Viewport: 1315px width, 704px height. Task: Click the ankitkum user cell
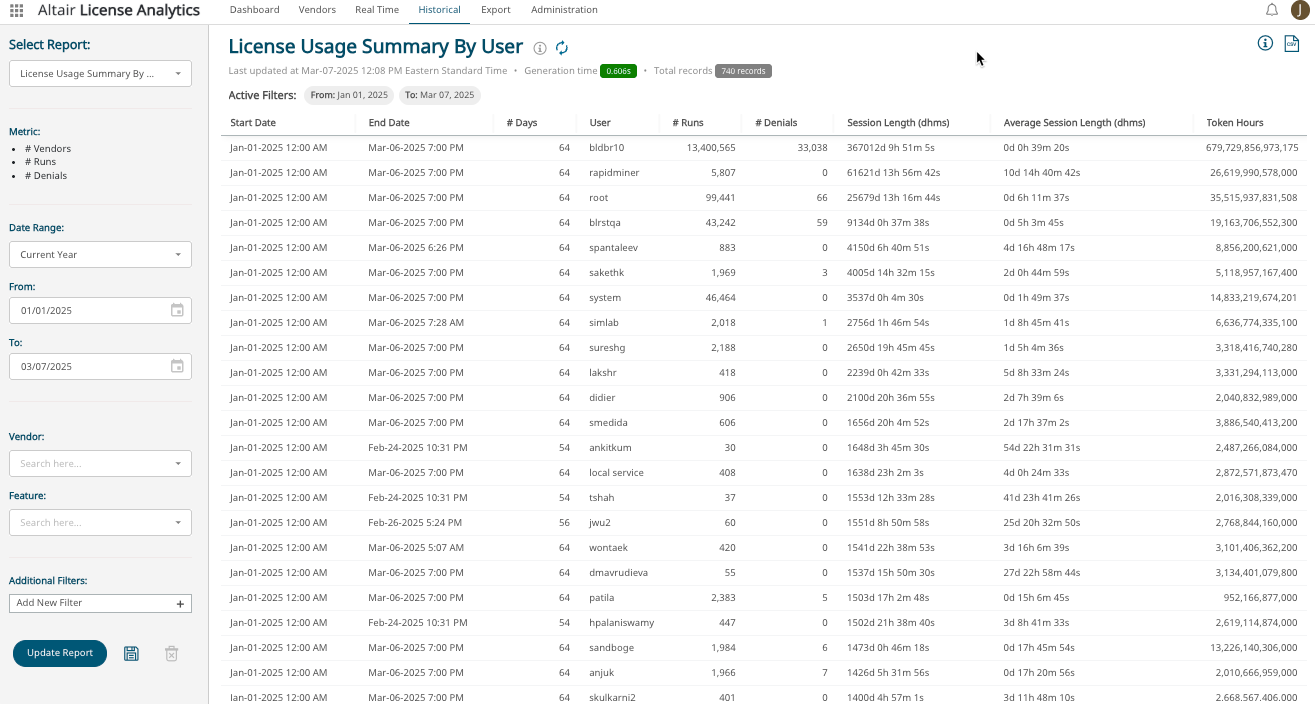pos(610,448)
